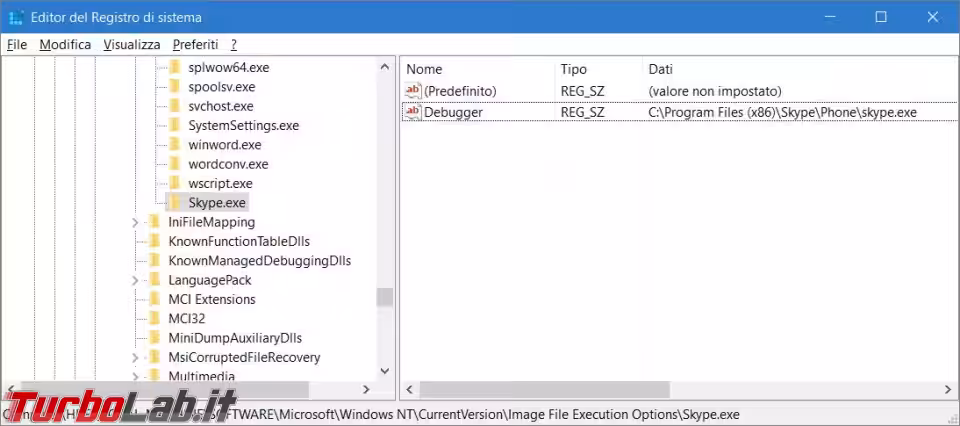Select the SystemSettings.exe key

coord(244,125)
